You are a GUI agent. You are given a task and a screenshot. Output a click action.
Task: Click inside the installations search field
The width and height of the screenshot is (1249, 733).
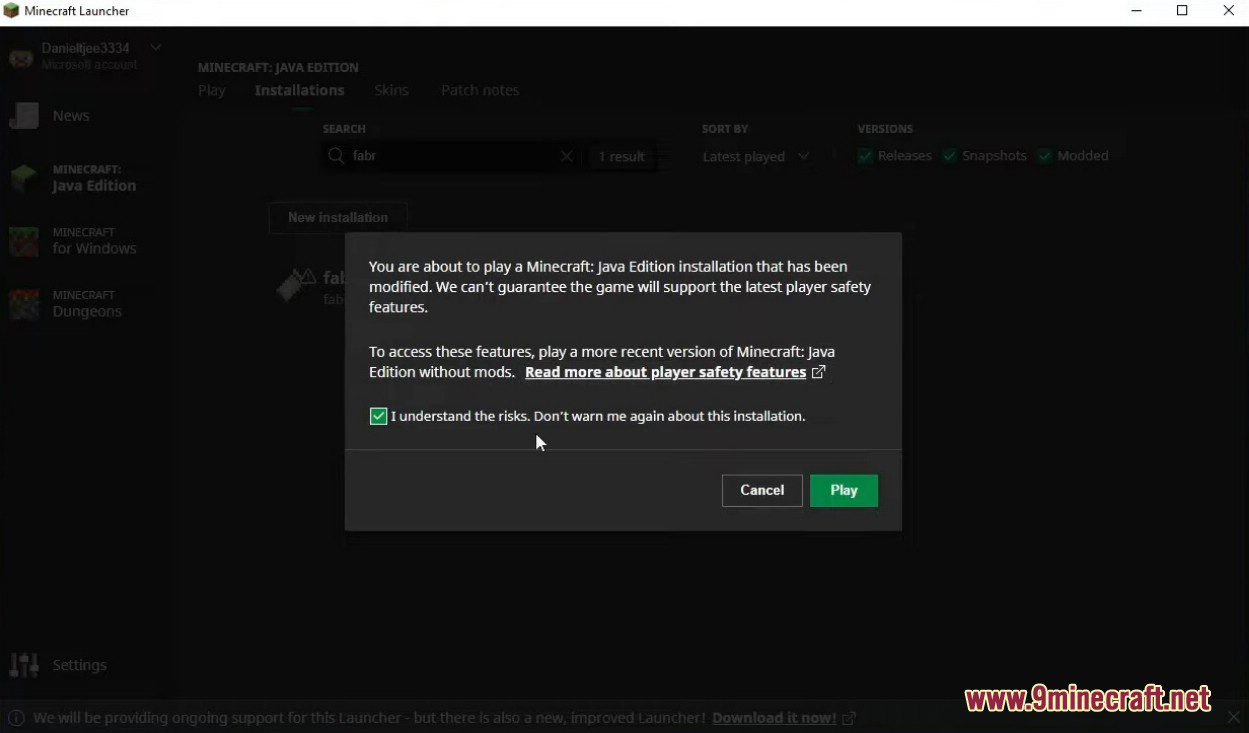451,156
